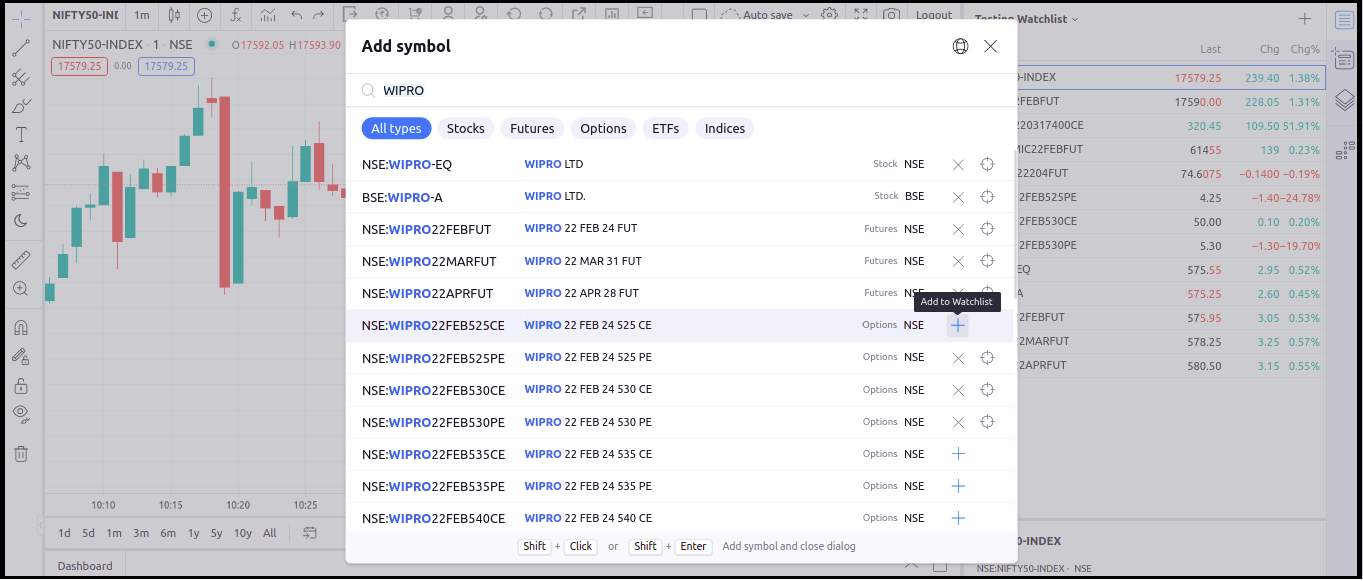The width and height of the screenshot is (1363, 581).
Task: Set chart range to 10y
Action: pyautogui.click(x=243, y=533)
